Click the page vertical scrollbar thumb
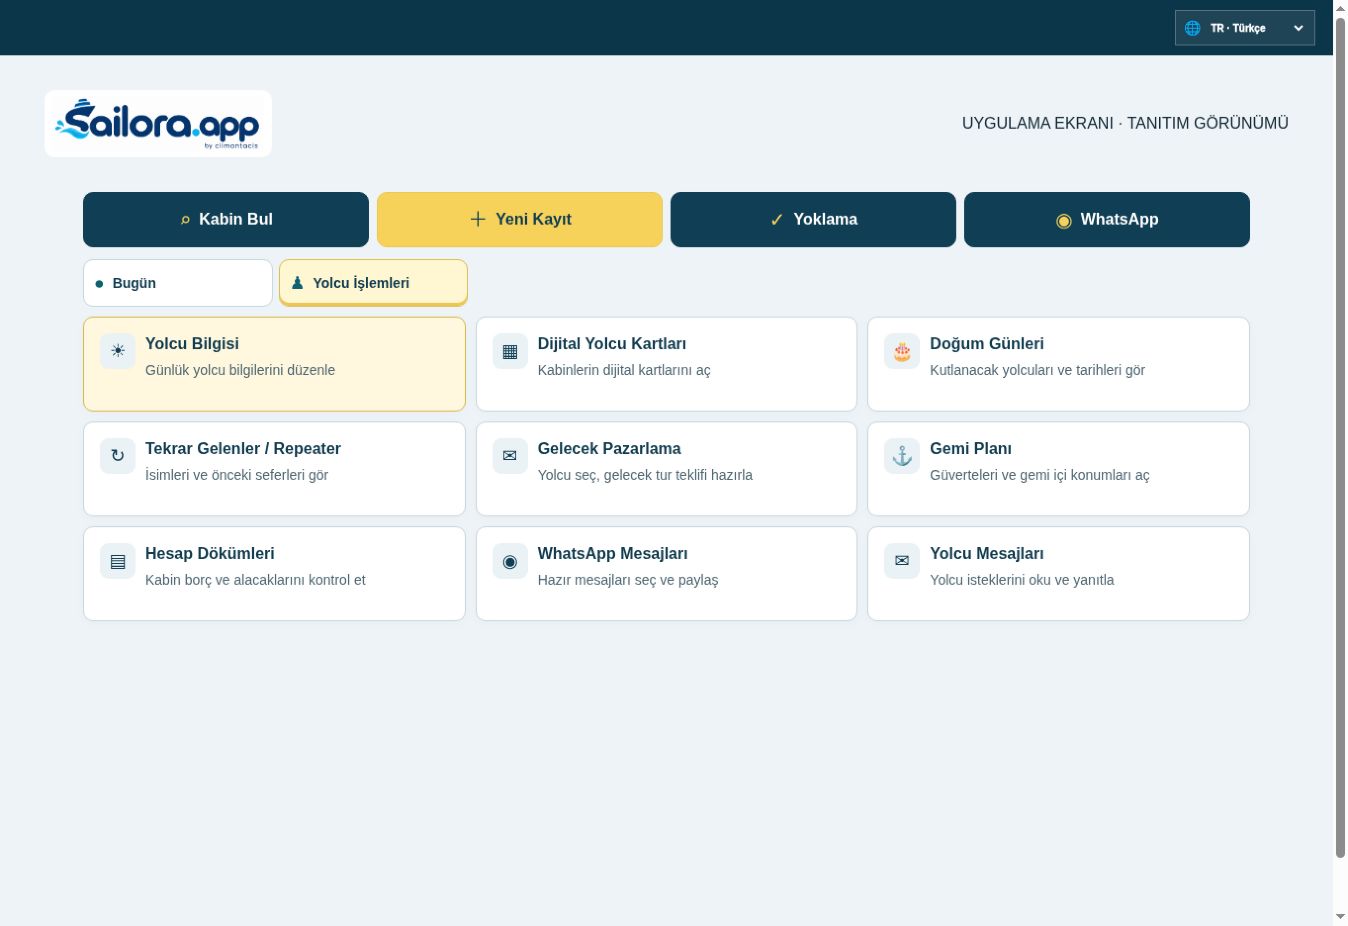The width and height of the screenshot is (1348, 926). coord(1340,437)
